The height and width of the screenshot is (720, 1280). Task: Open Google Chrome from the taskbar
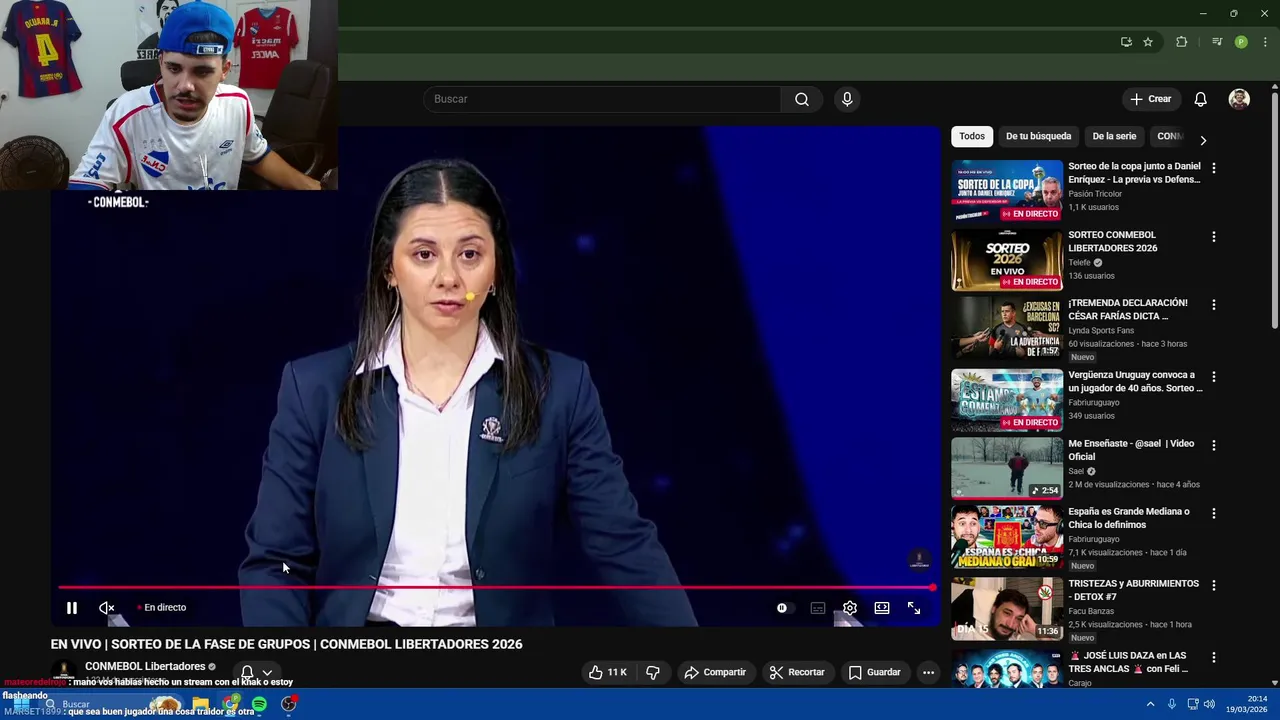(231, 704)
